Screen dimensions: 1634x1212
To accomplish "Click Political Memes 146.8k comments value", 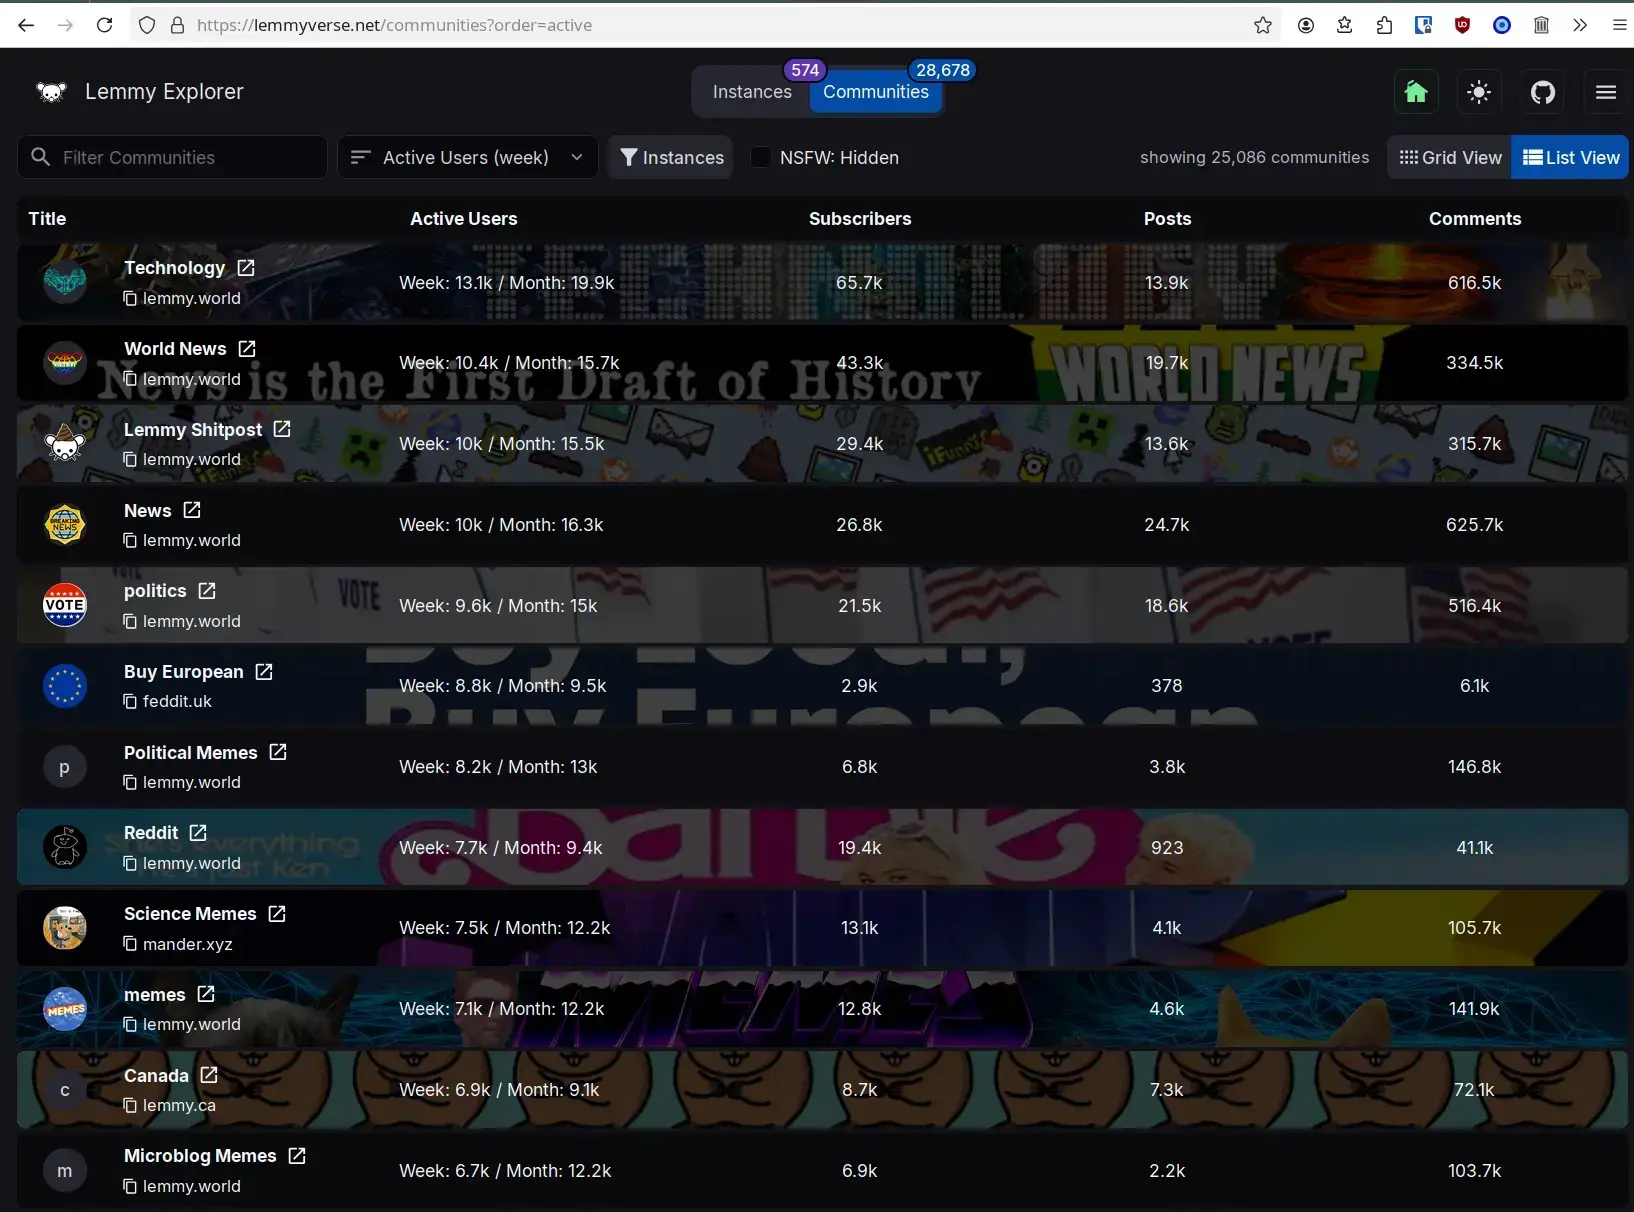I will coord(1475,767).
